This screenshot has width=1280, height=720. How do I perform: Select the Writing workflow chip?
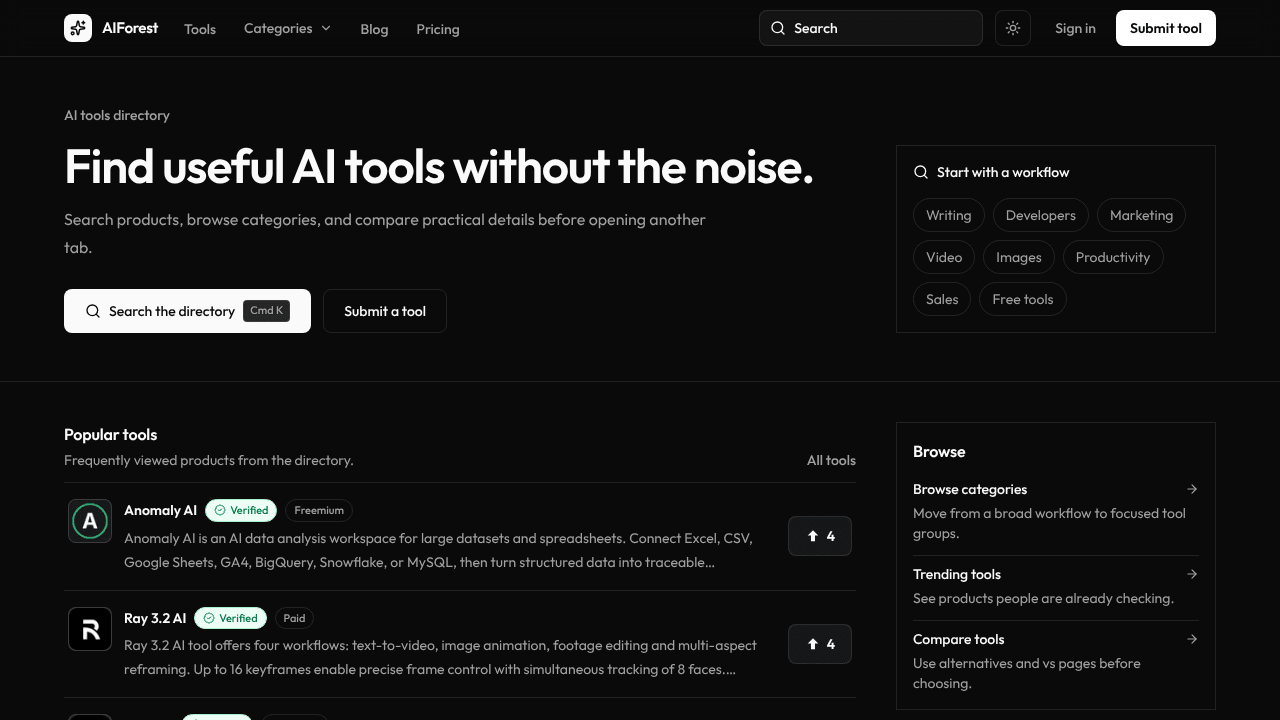click(x=949, y=215)
